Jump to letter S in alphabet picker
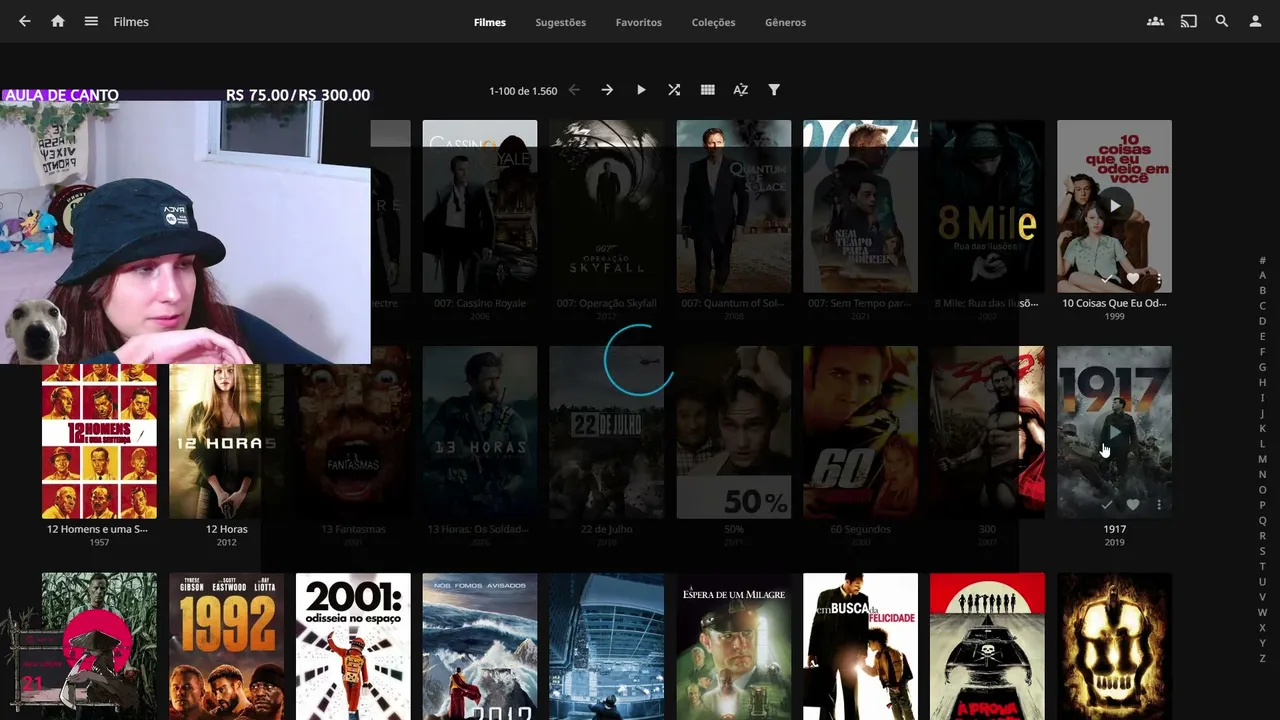This screenshot has width=1280, height=720. tap(1263, 551)
